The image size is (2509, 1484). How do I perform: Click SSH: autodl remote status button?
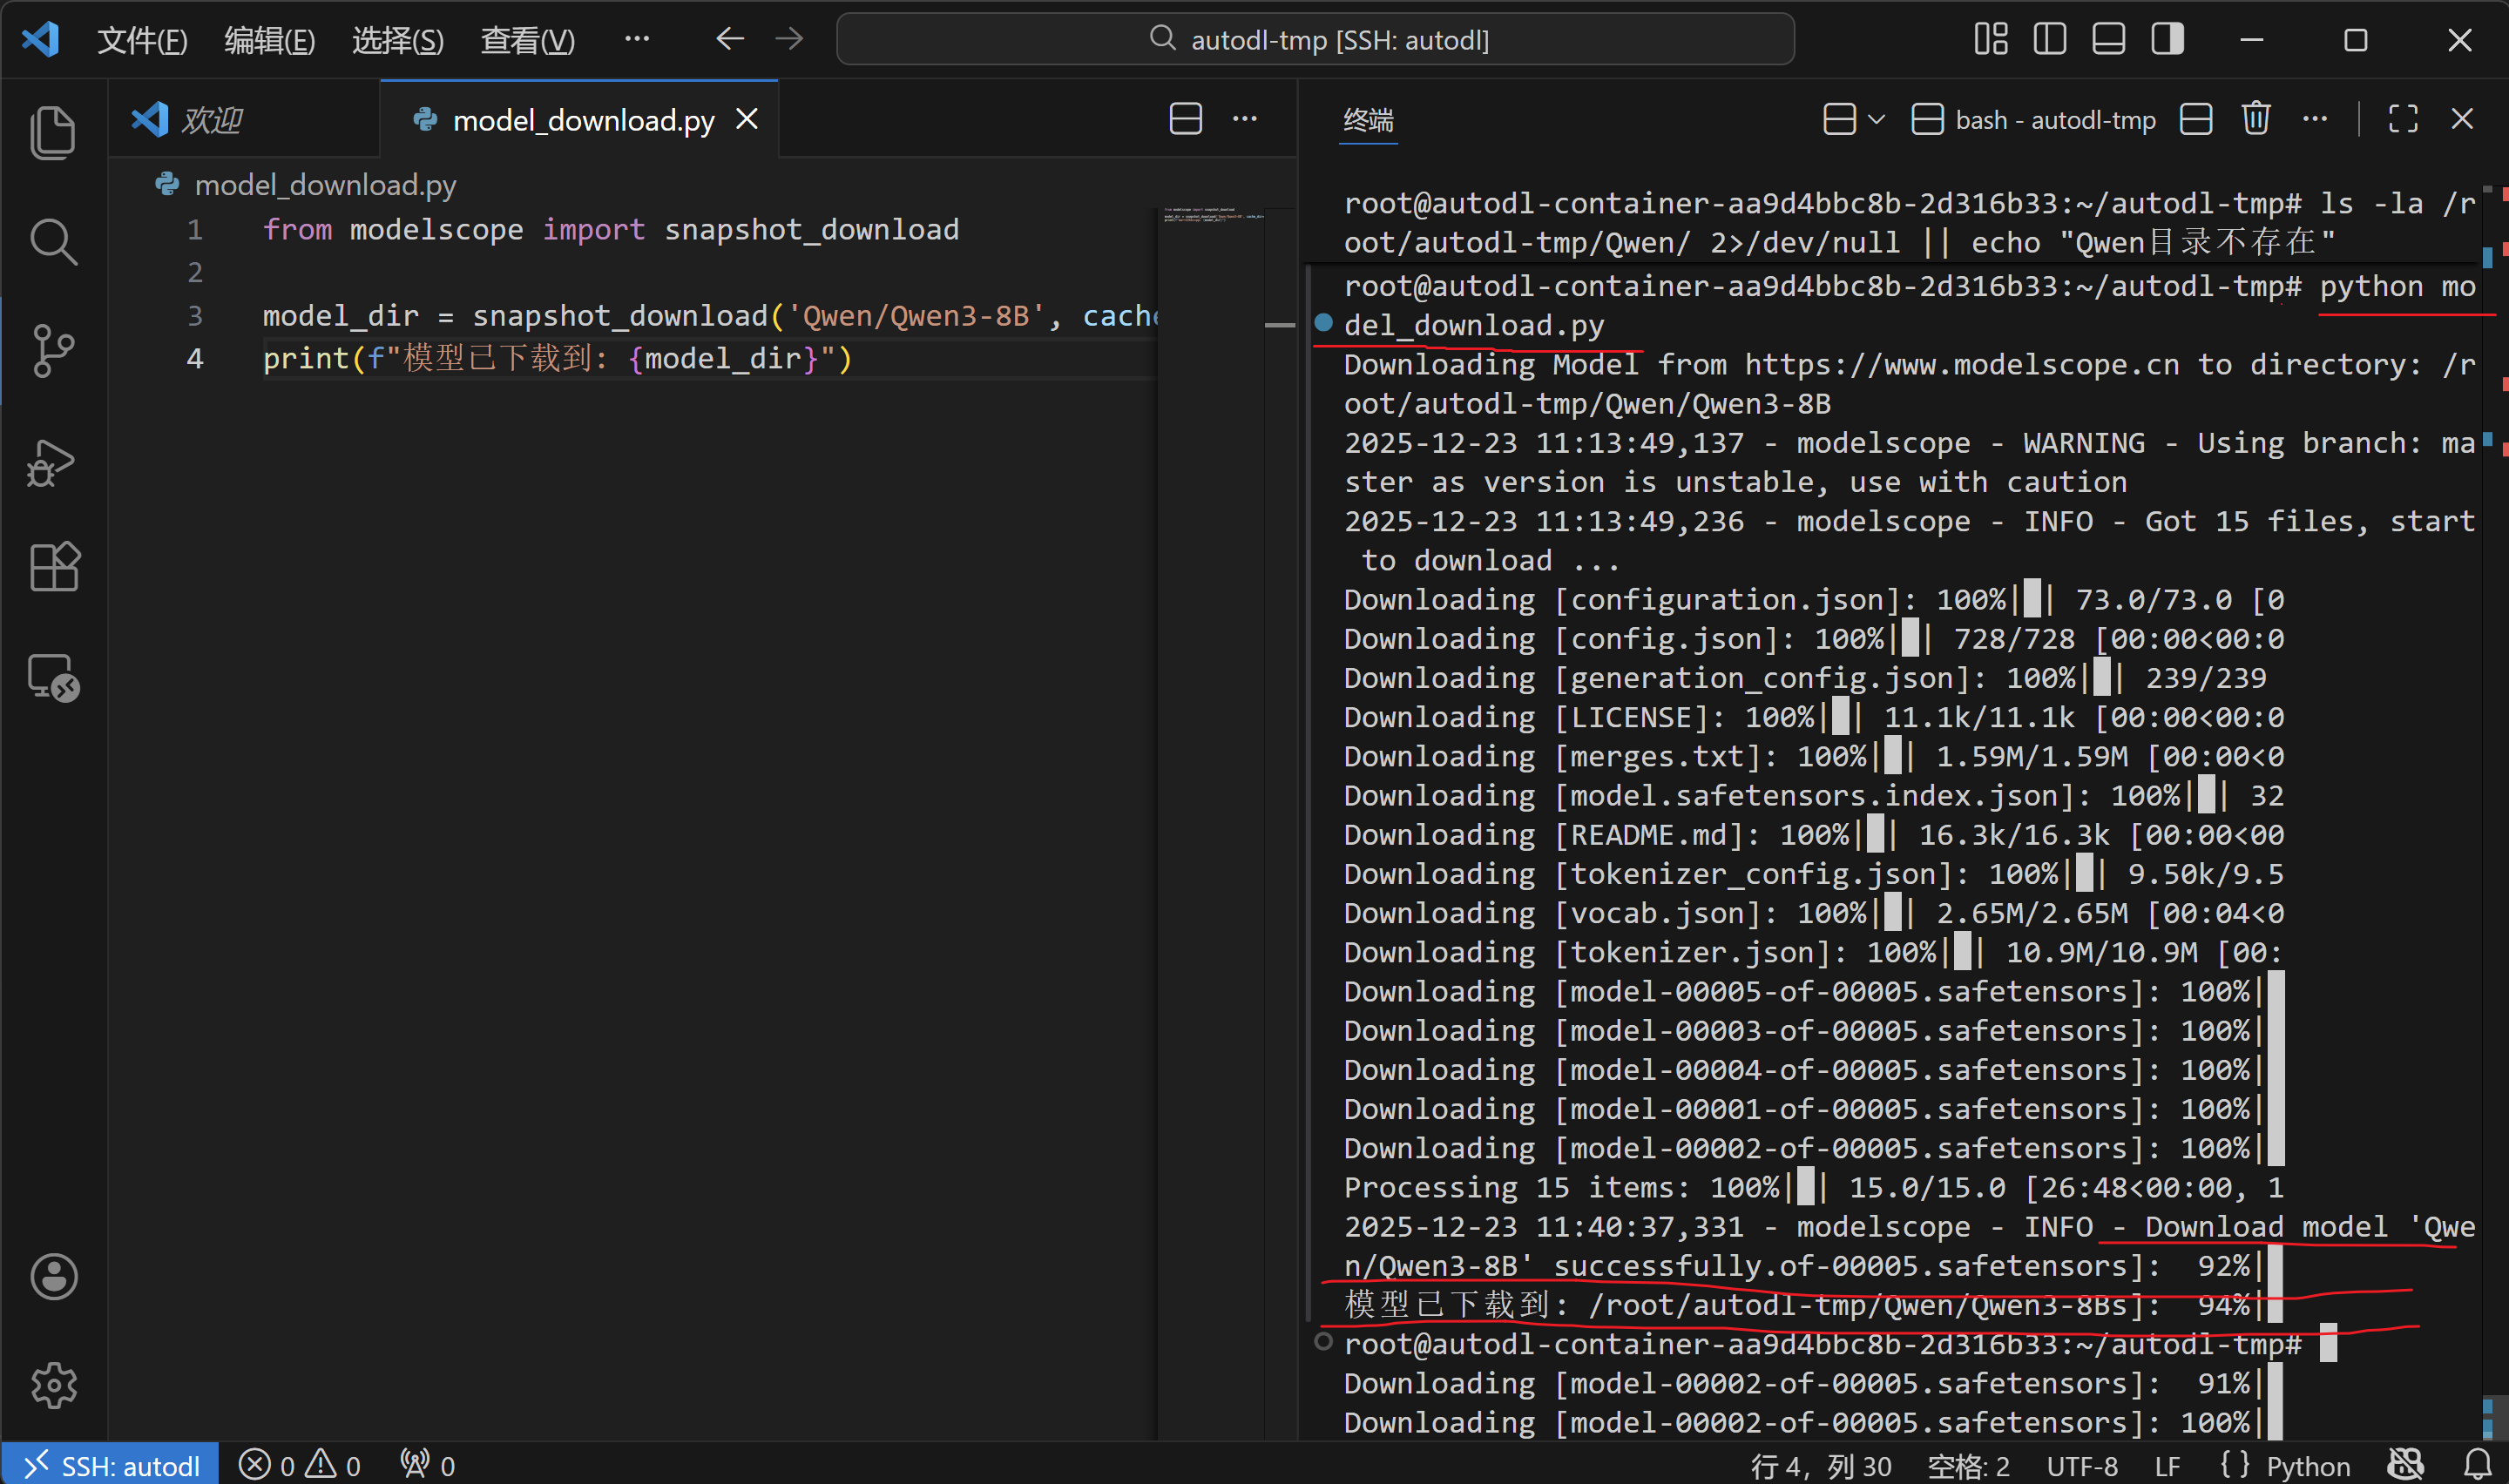click(110, 1466)
